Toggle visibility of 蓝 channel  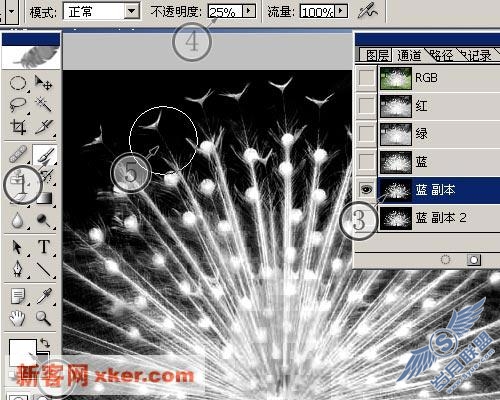[x=366, y=162]
